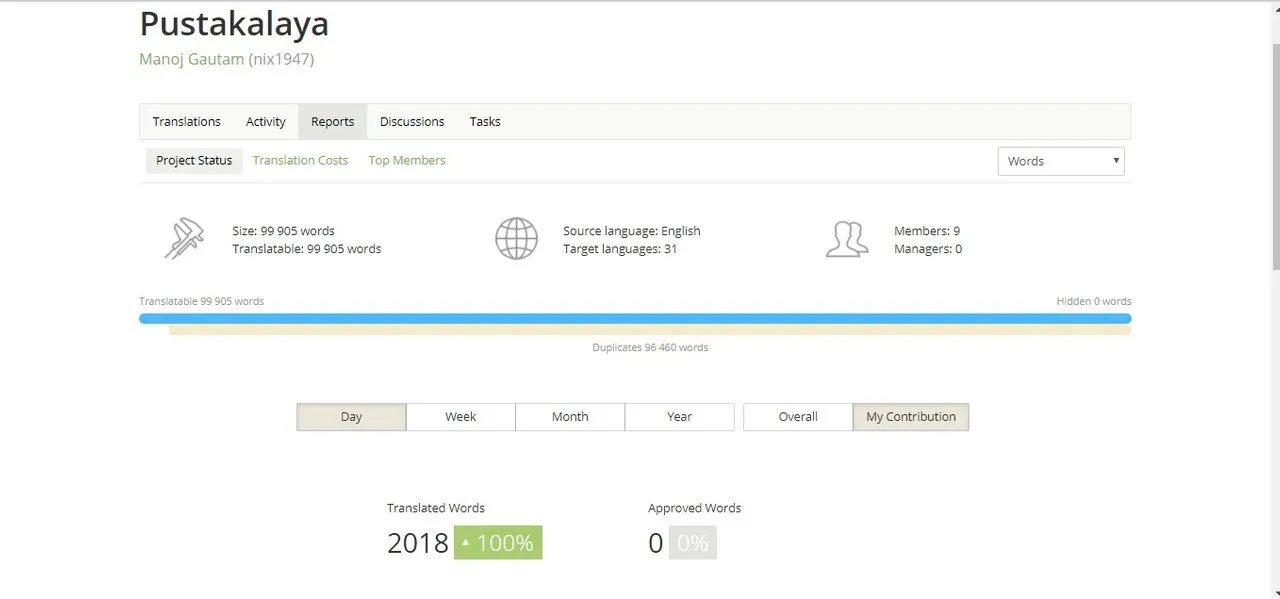Click the 'Approved Words' label
This screenshot has width=1280, height=599.
tap(695, 508)
